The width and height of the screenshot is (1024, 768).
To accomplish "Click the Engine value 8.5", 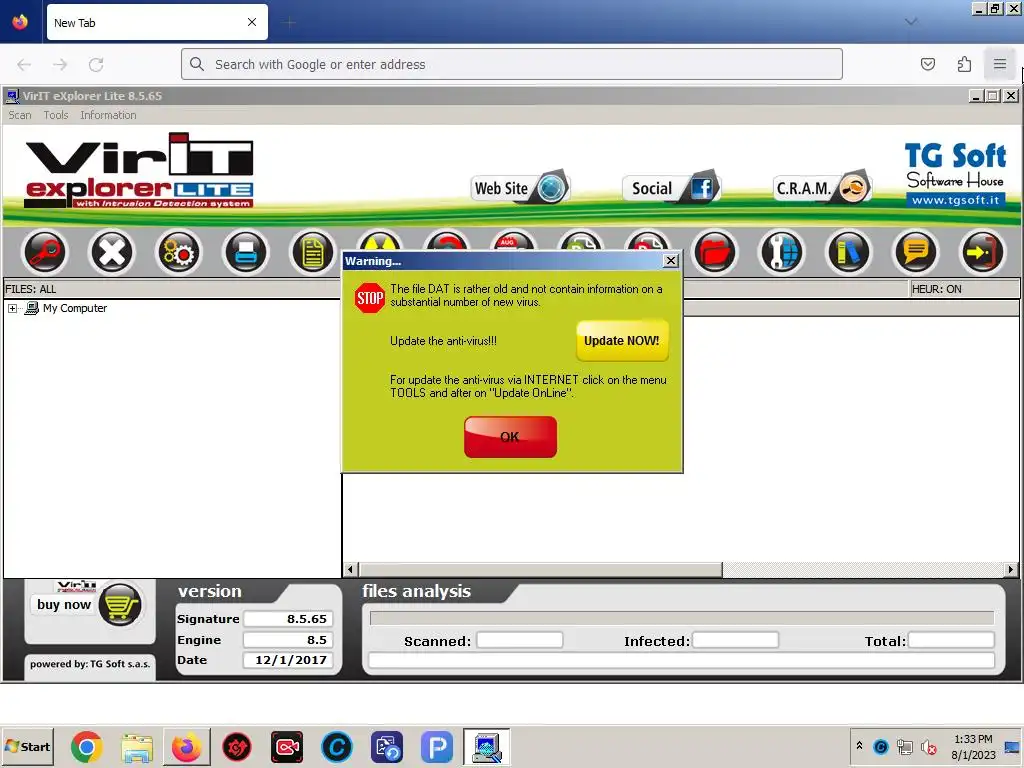I will point(288,640).
